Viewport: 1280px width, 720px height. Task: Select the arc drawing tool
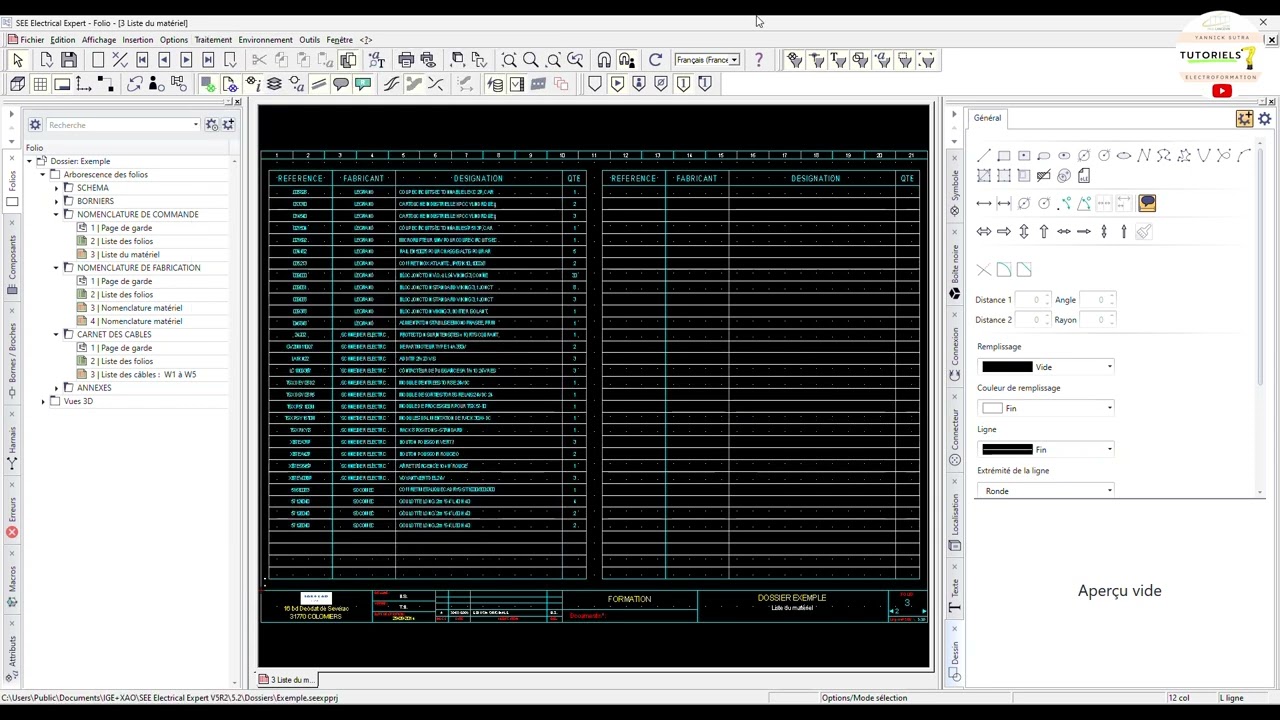tap(1244, 155)
